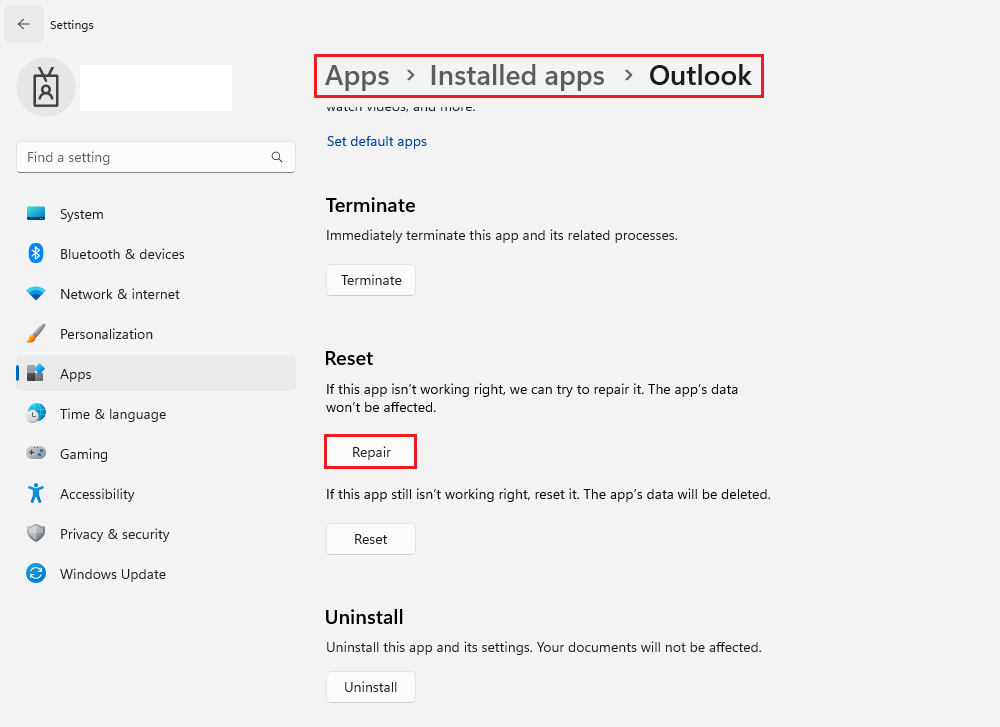Repair the Outlook app

[x=371, y=452]
